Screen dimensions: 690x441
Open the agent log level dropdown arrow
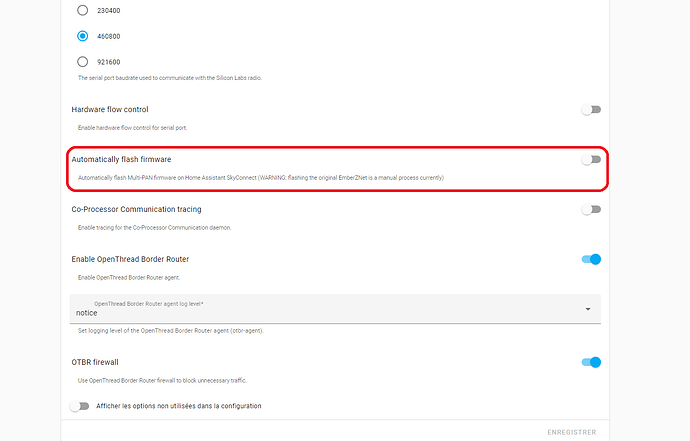point(587,310)
